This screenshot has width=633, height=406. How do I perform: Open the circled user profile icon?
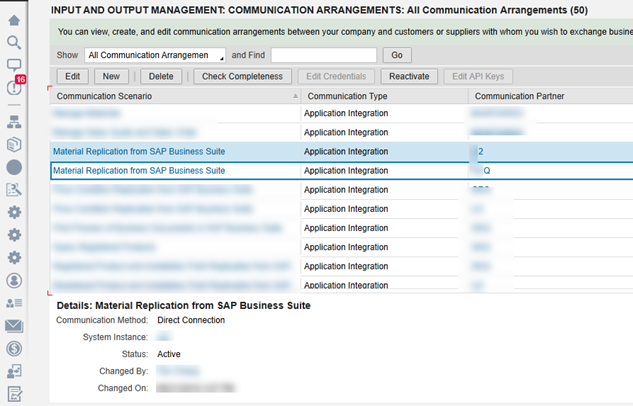(14, 280)
